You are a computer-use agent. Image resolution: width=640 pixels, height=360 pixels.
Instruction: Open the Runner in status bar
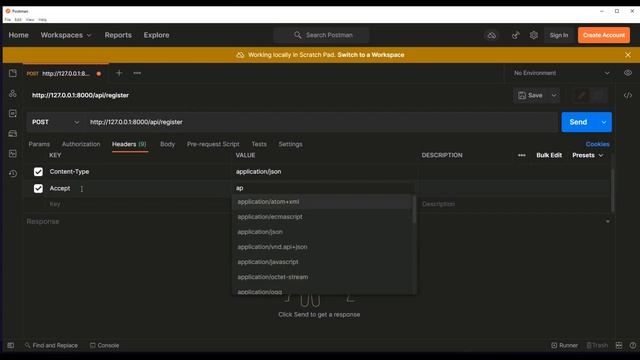(564, 345)
